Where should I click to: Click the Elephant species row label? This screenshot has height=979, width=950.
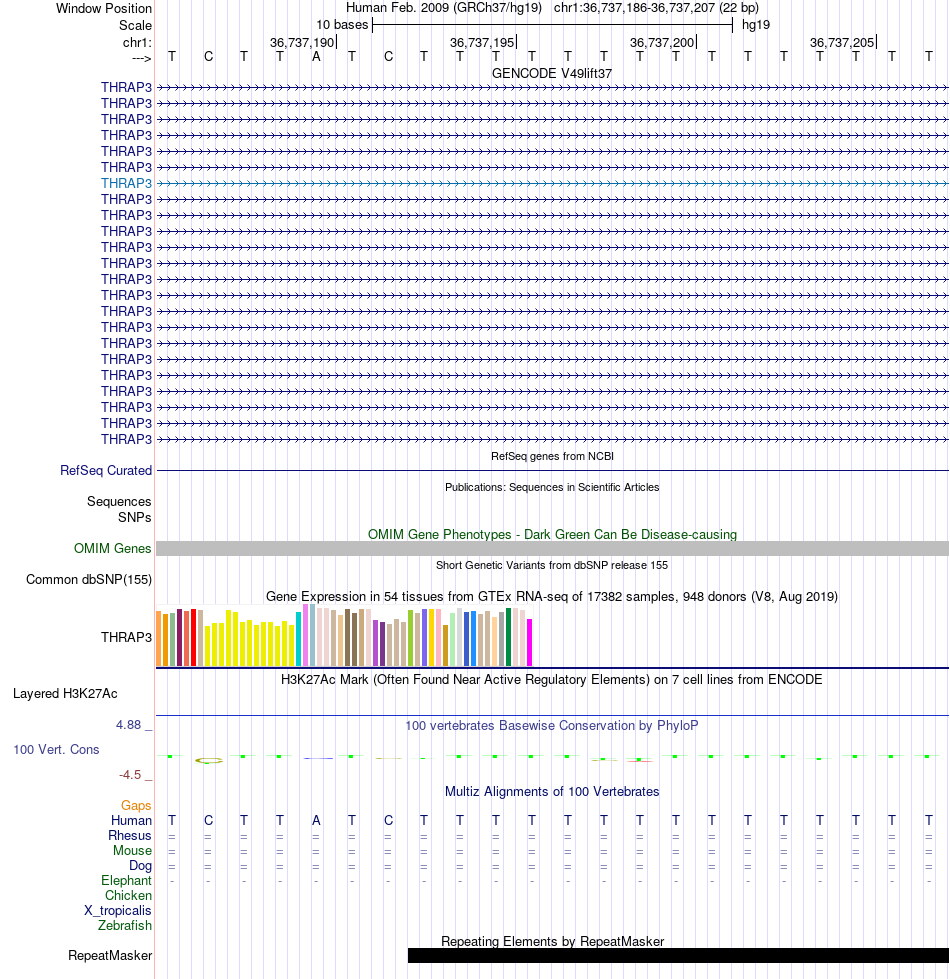[x=127, y=880]
